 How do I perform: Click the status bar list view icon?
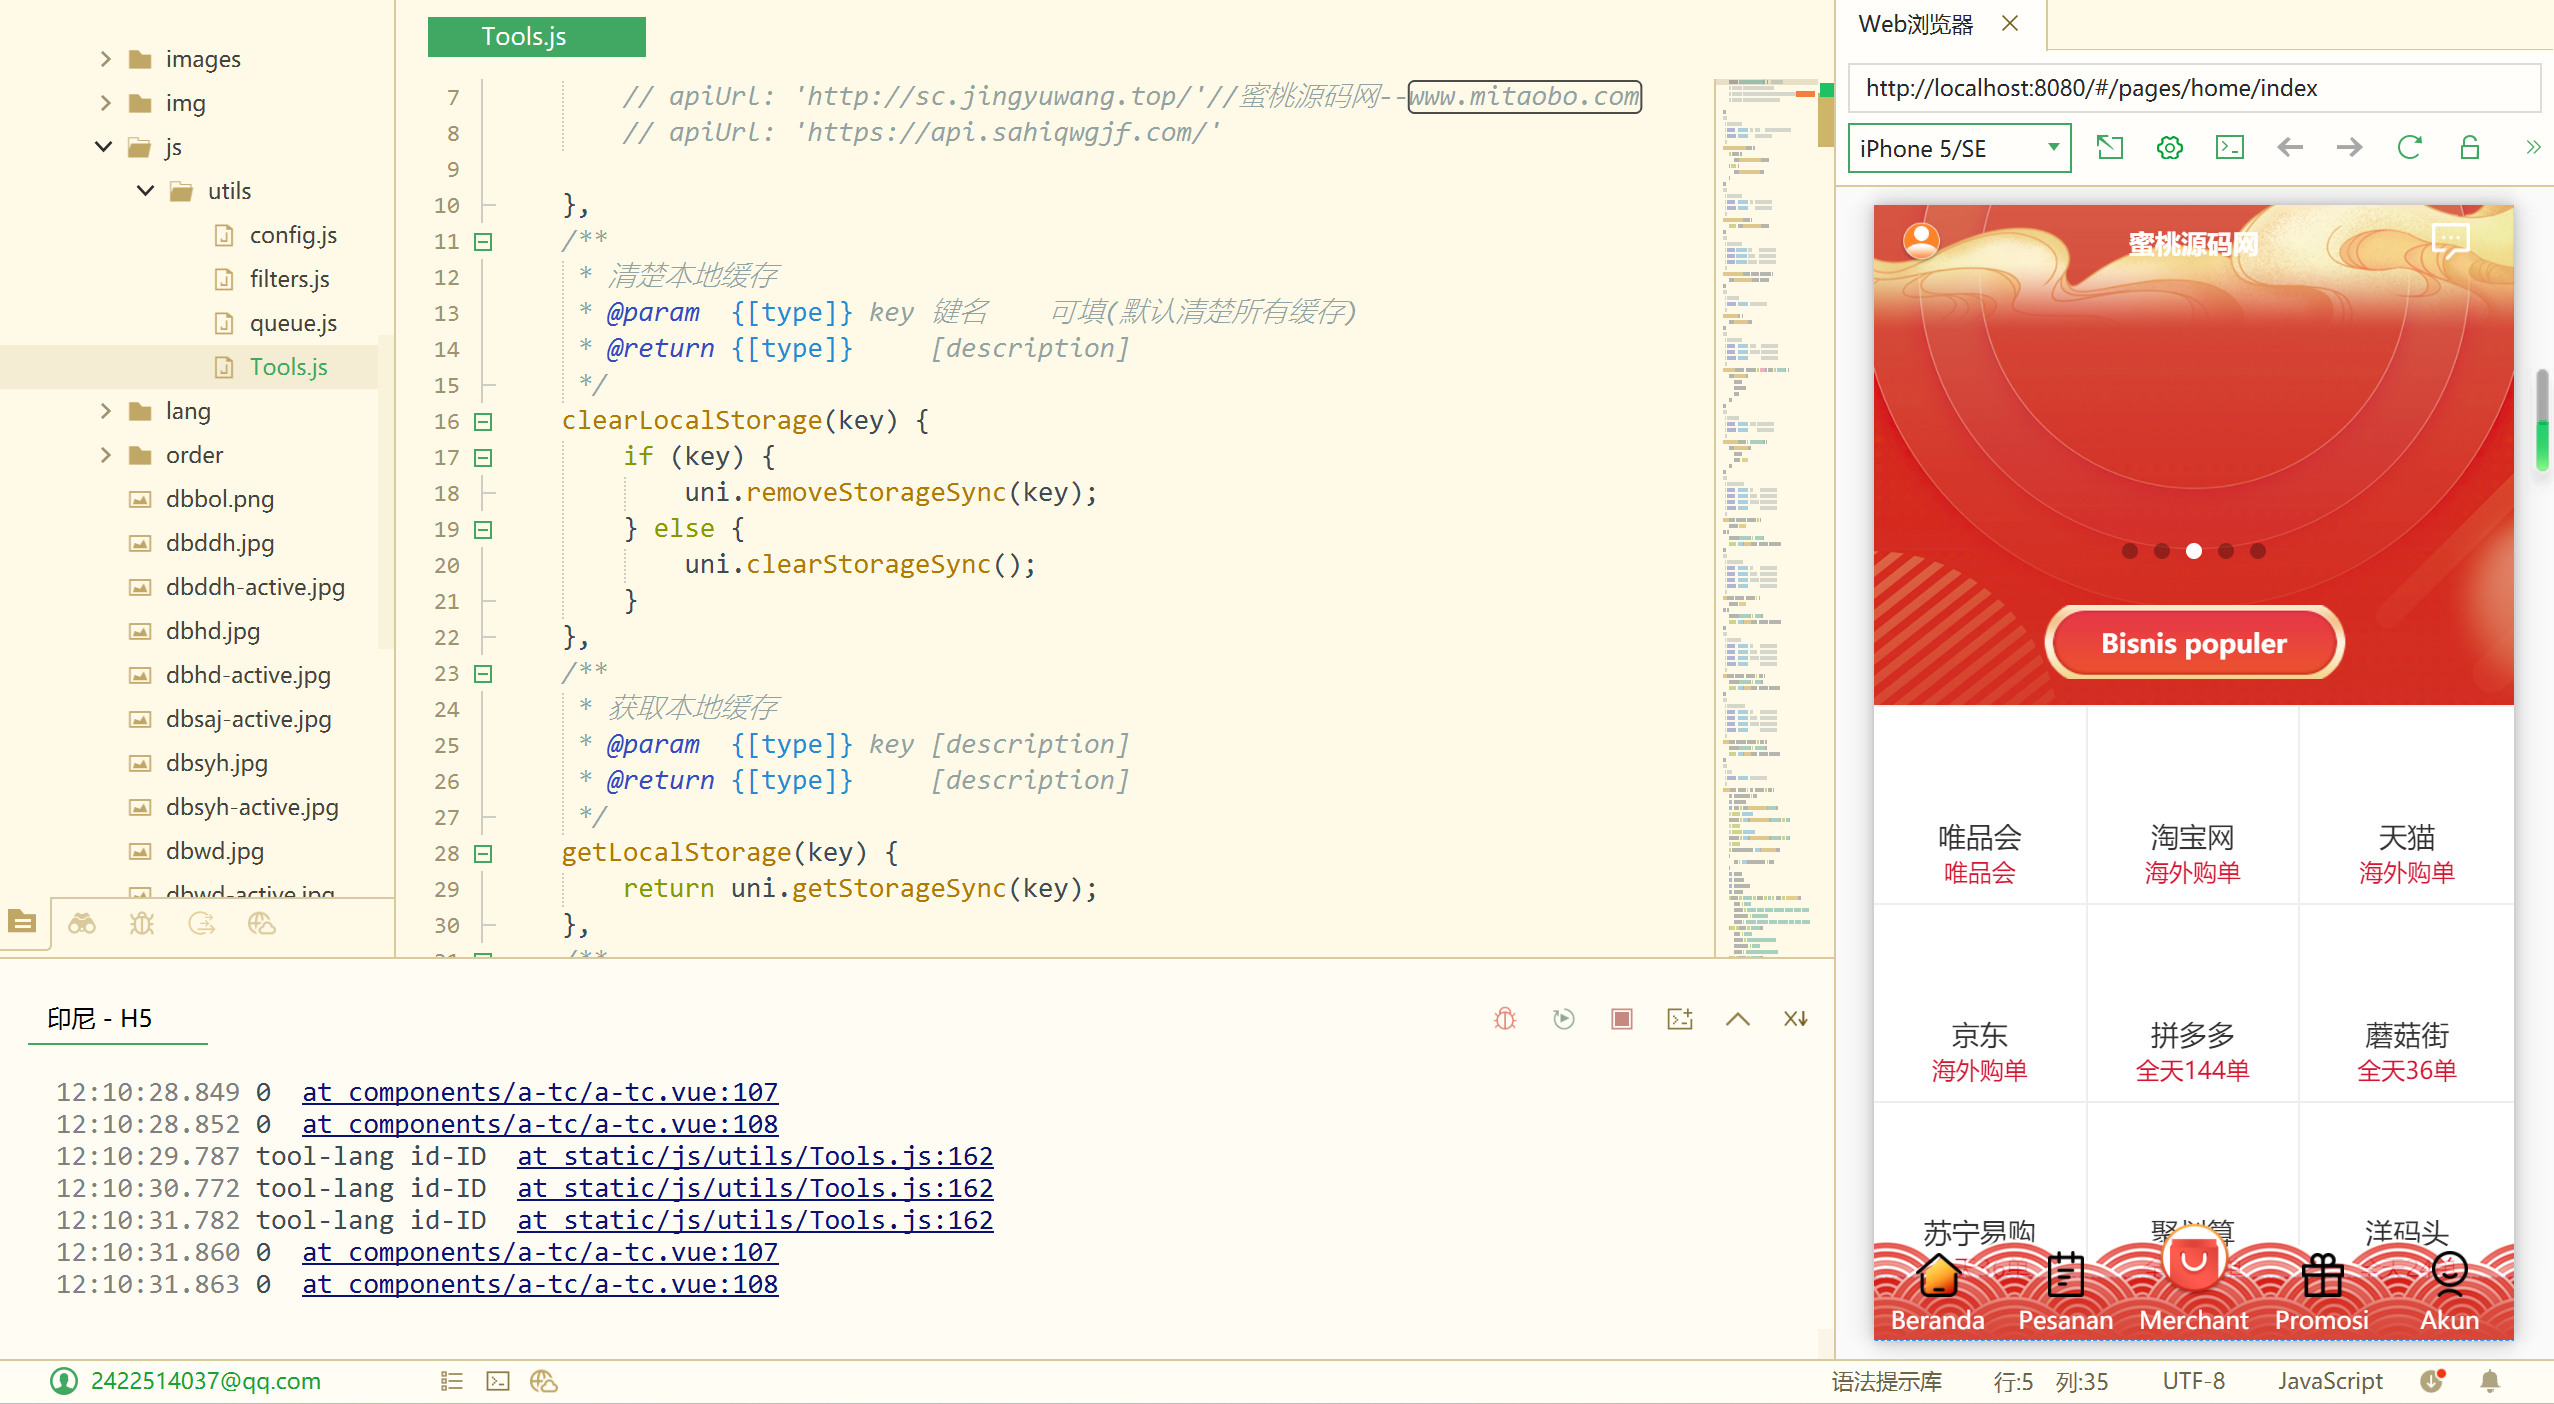click(x=452, y=1381)
